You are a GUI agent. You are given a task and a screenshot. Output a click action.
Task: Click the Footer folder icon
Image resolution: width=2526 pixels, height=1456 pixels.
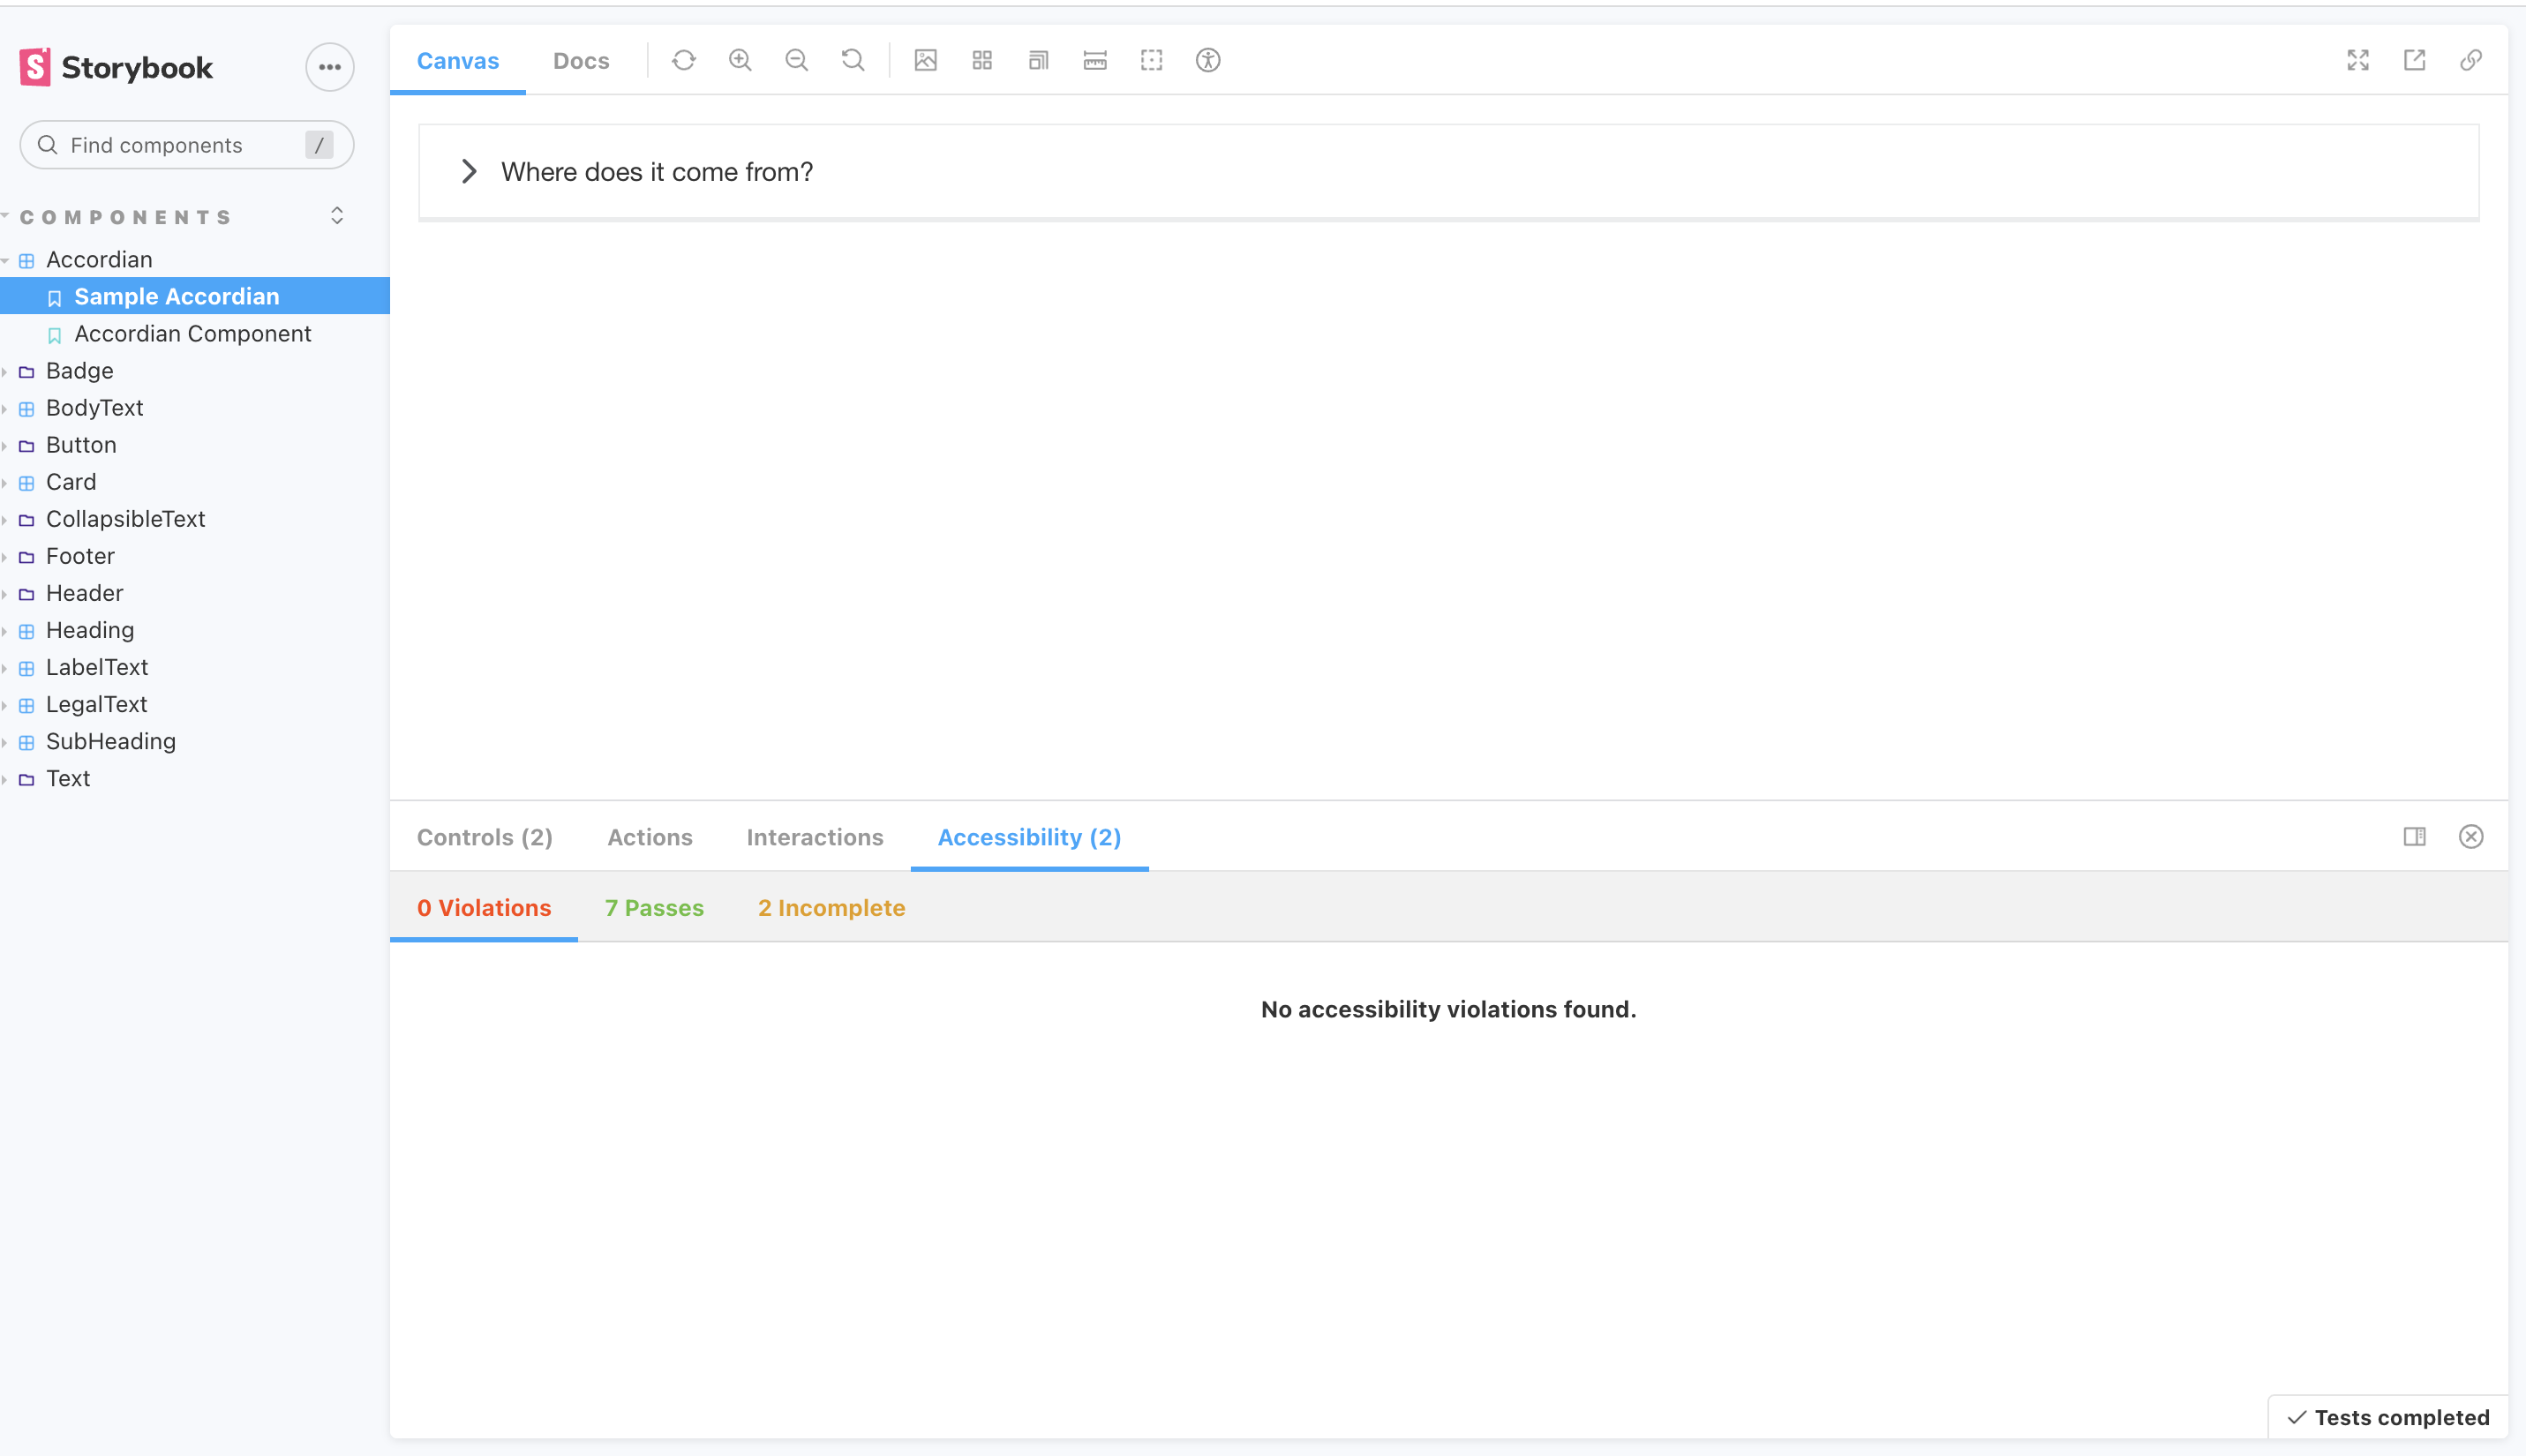coord(27,557)
